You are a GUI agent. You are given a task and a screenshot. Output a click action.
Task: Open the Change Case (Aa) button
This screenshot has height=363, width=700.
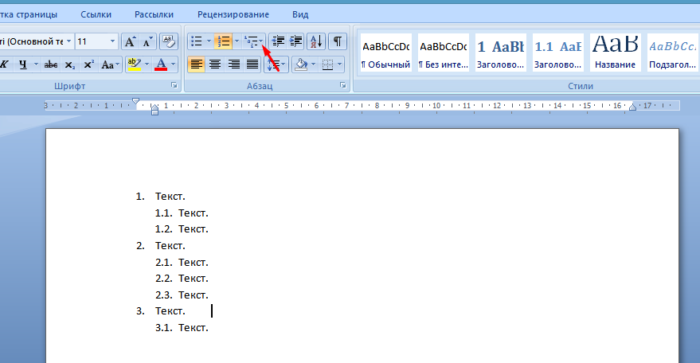click(110, 65)
